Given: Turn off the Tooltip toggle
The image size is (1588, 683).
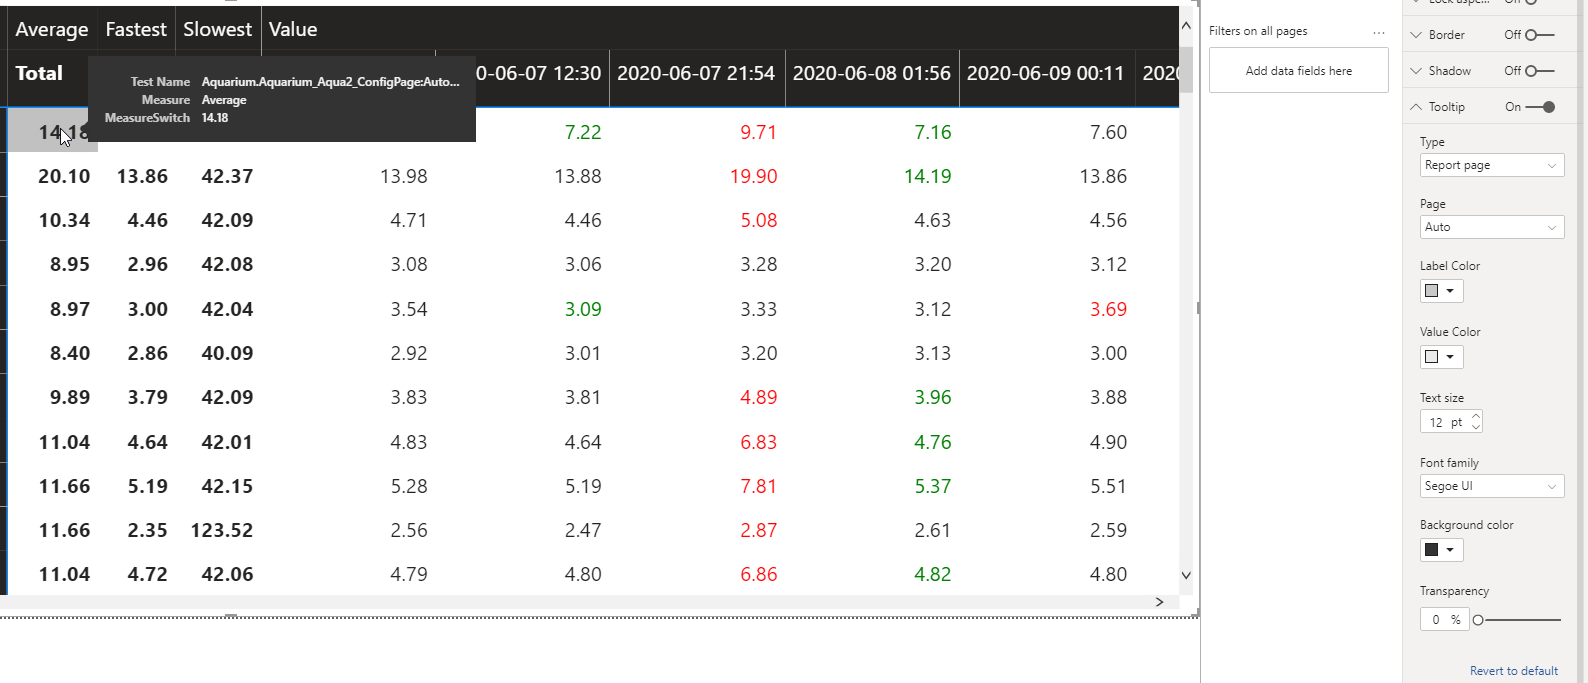Looking at the screenshot, I should pyautogui.click(x=1541, y=107).
